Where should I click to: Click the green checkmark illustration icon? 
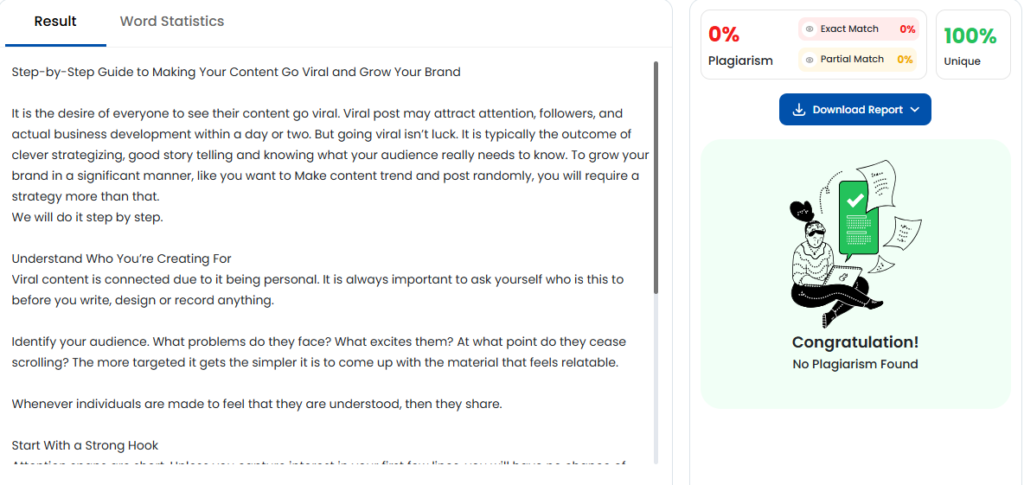tap(855, 200)
